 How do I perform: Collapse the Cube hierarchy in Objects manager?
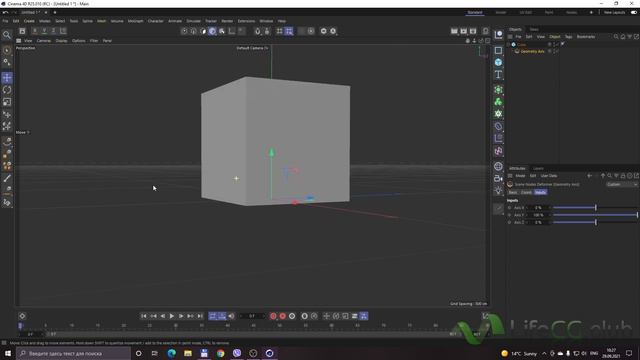click(x=509, y=44)
